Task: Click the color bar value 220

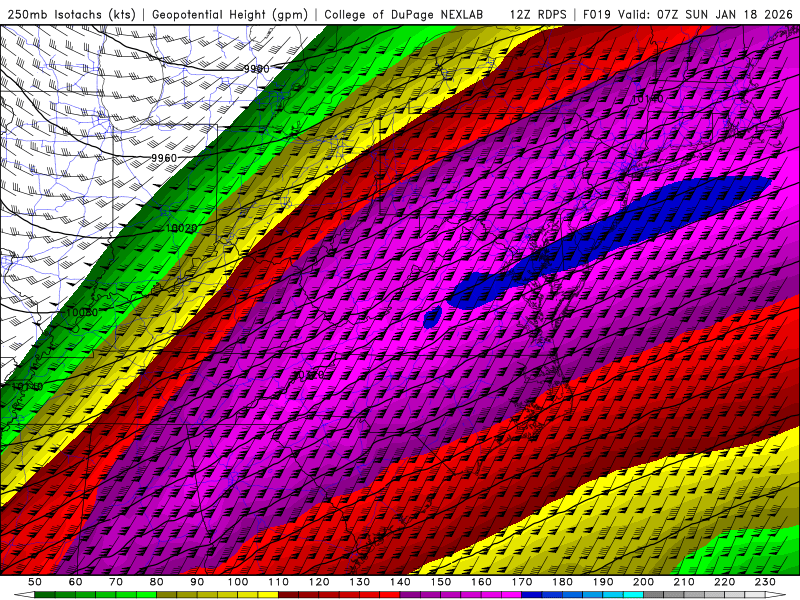Action: pos(724,582)
